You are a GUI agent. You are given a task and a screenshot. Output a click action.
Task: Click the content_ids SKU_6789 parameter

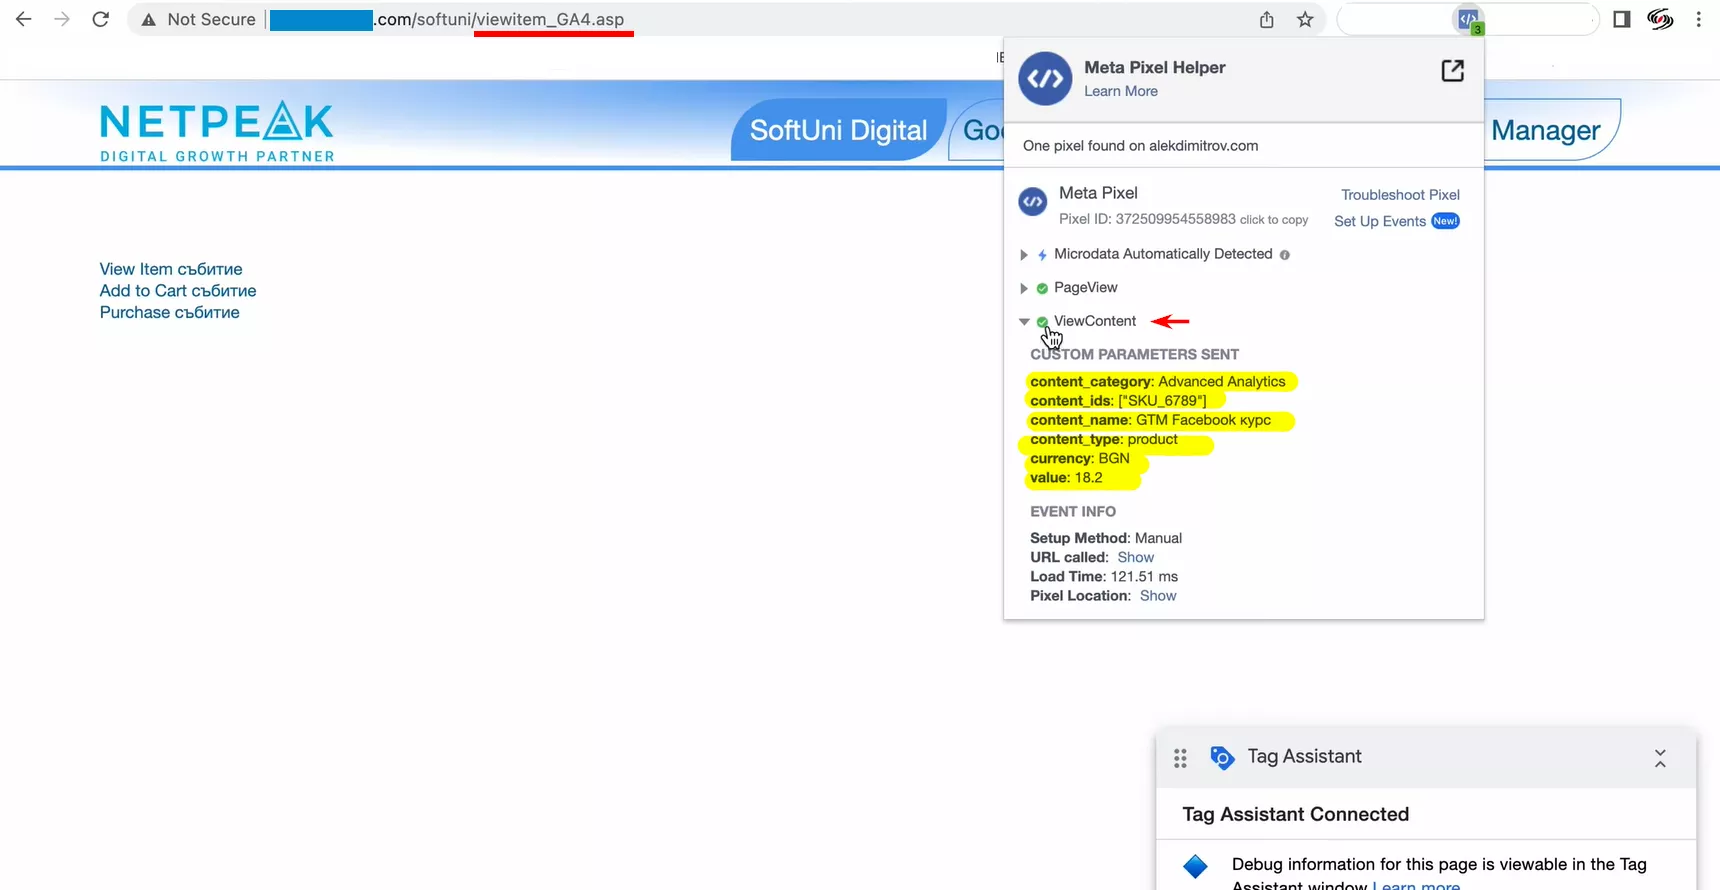click(1118, 400)
